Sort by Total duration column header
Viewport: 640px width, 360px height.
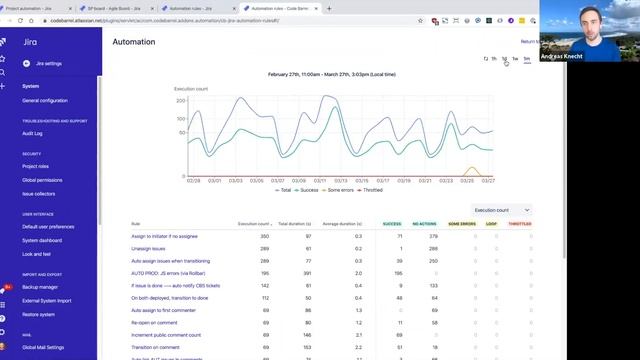294,224
